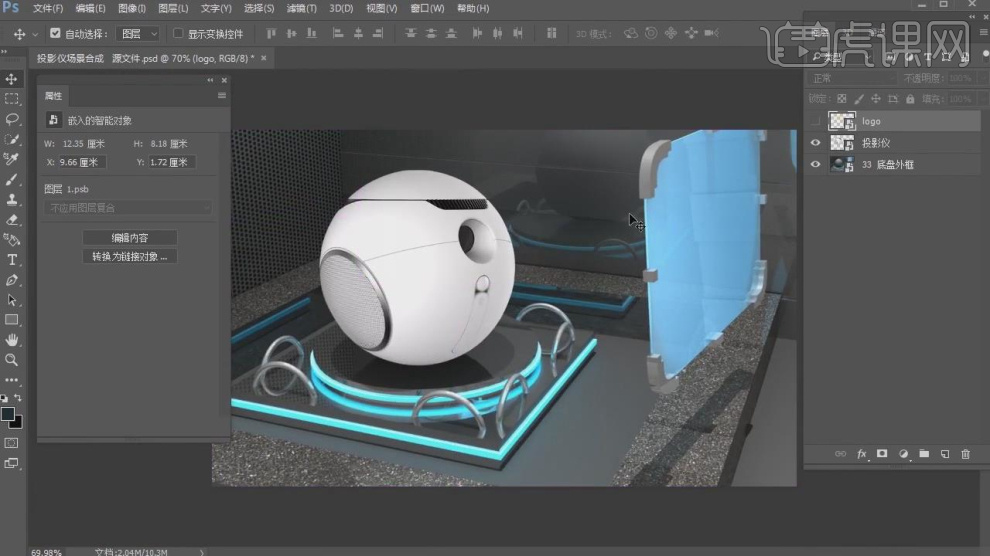The image size is (990, 556).
Task: Pick the Pen tool
Action: click(12, 280)
